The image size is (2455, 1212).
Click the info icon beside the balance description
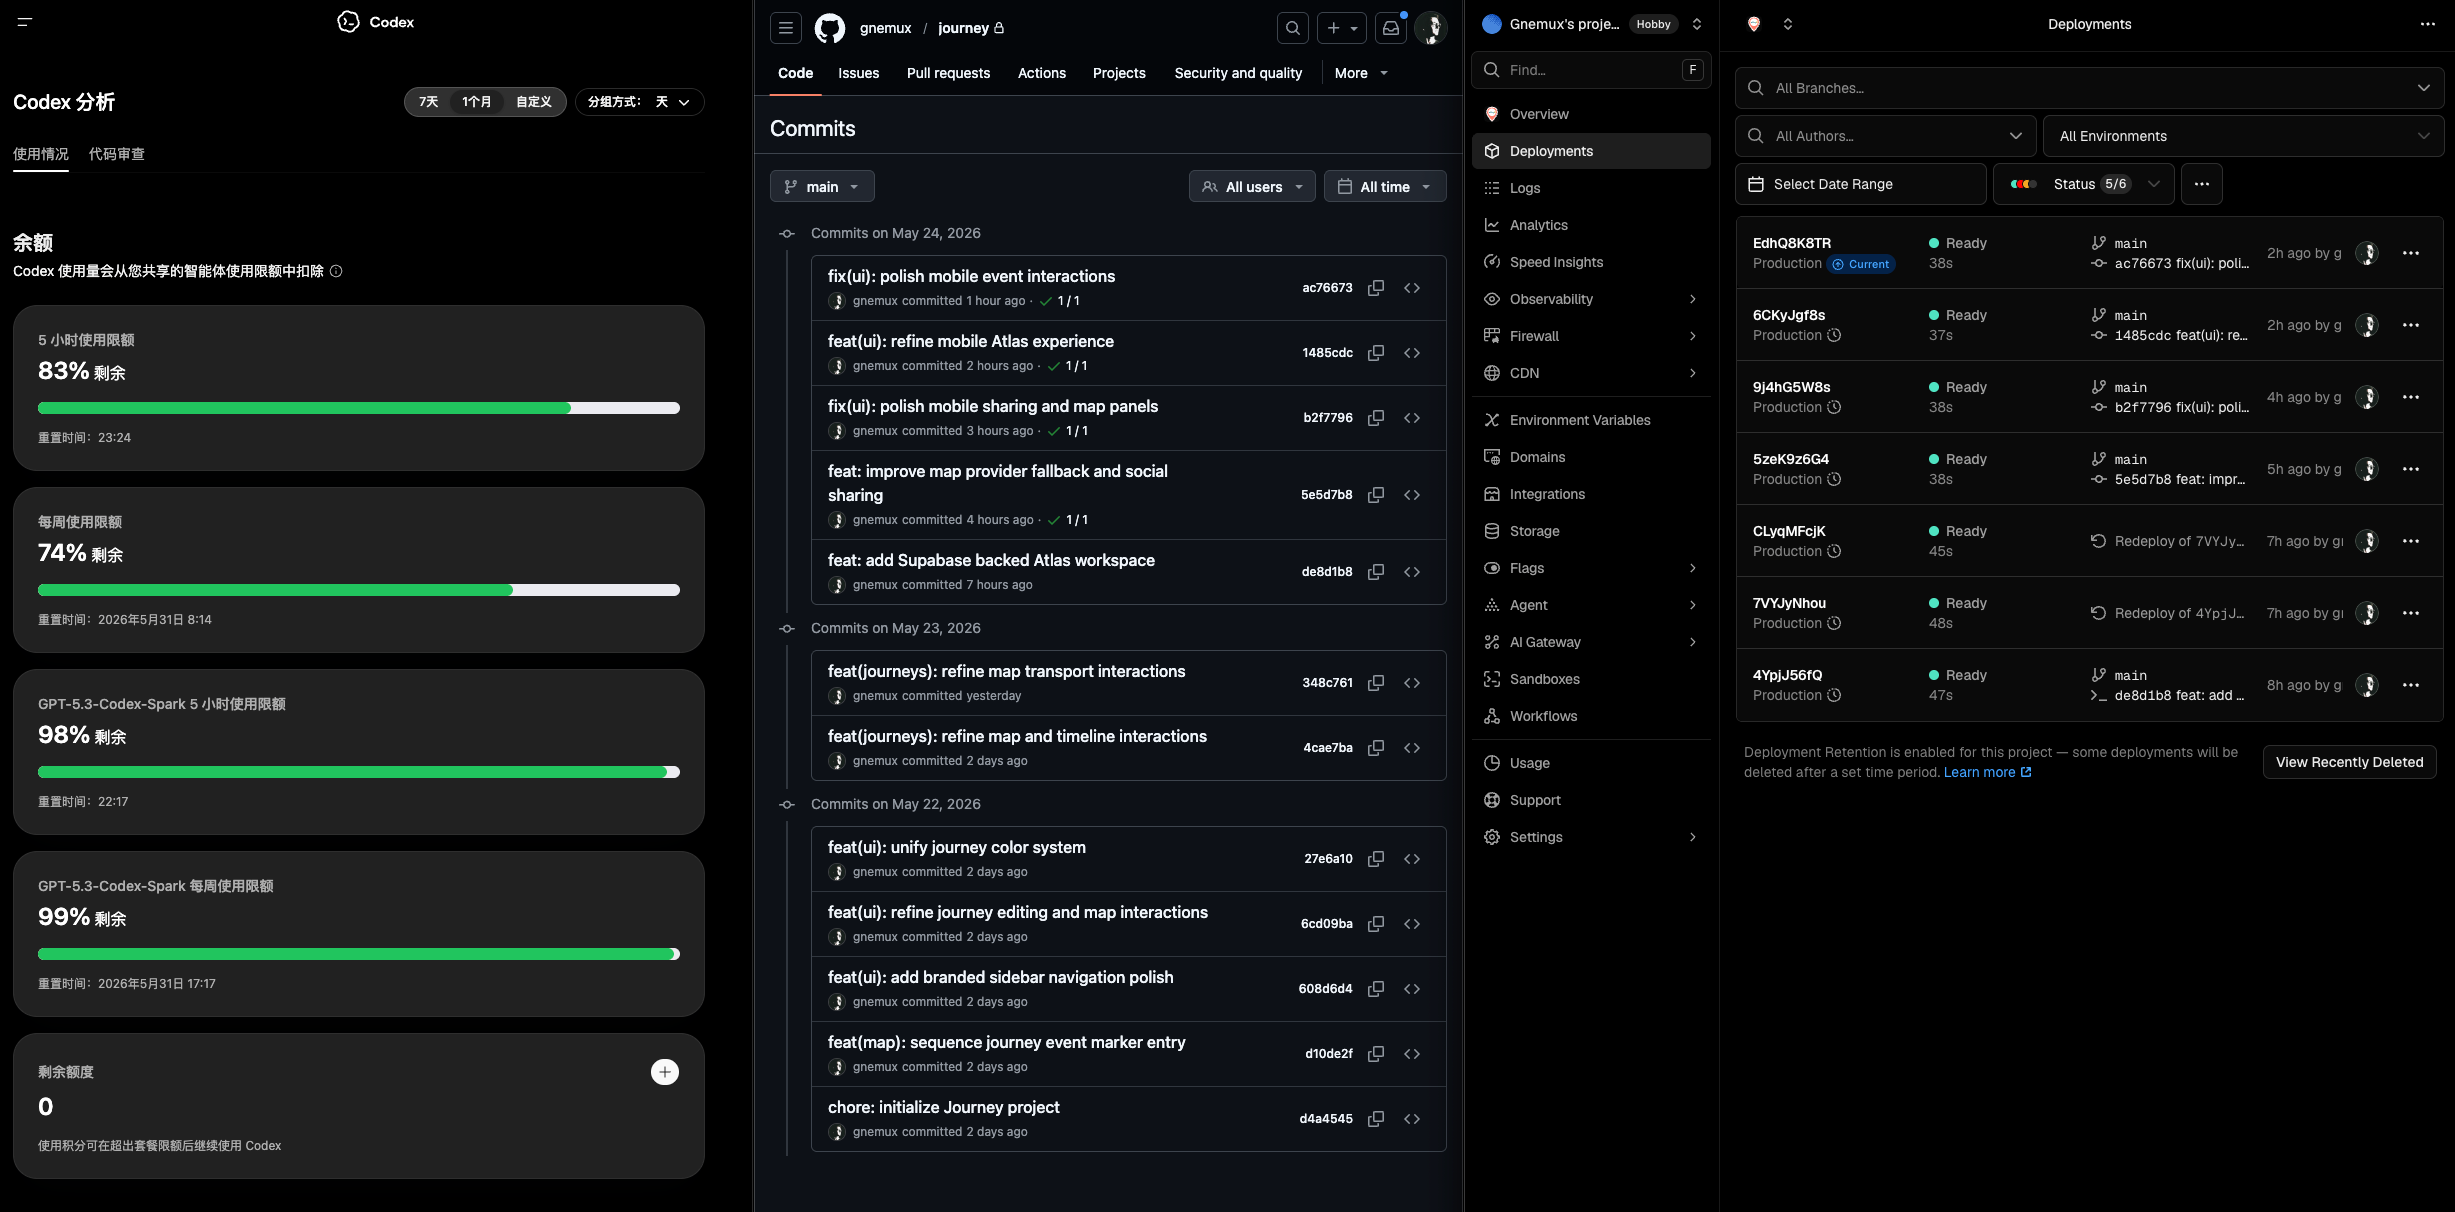tap(336, 271)
